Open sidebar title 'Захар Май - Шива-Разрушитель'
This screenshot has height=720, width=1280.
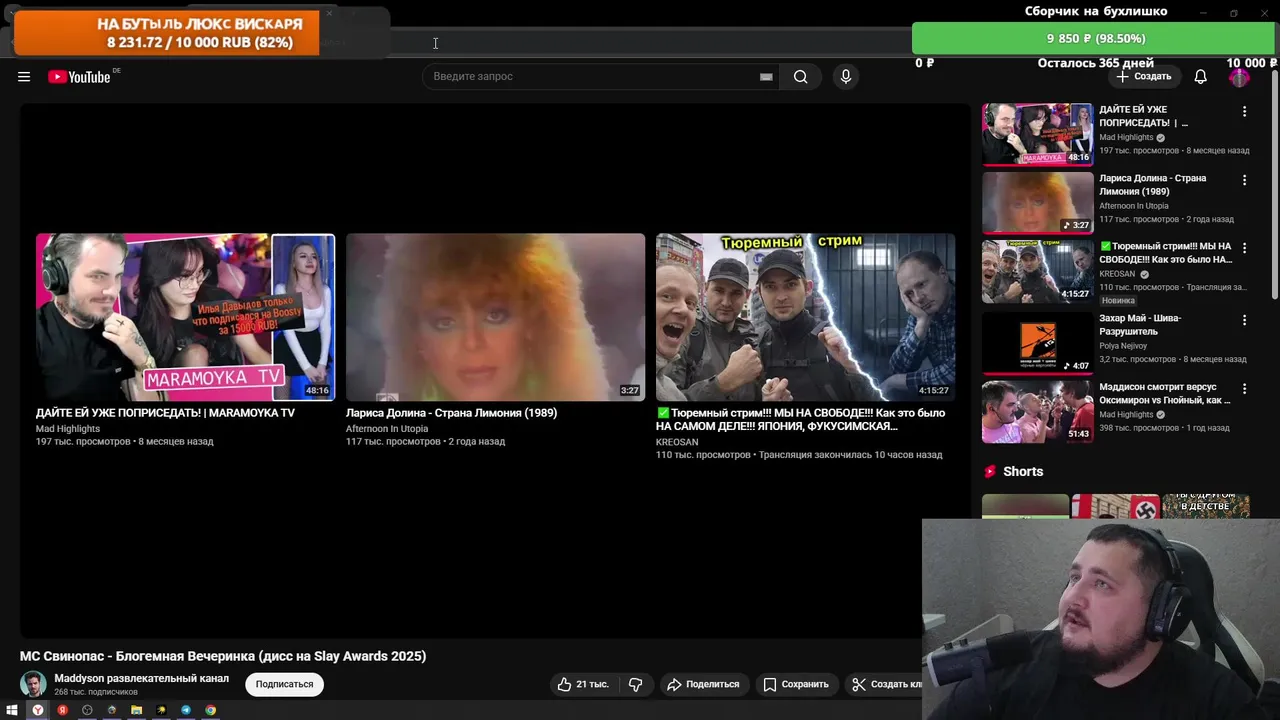pos(1140,325)
